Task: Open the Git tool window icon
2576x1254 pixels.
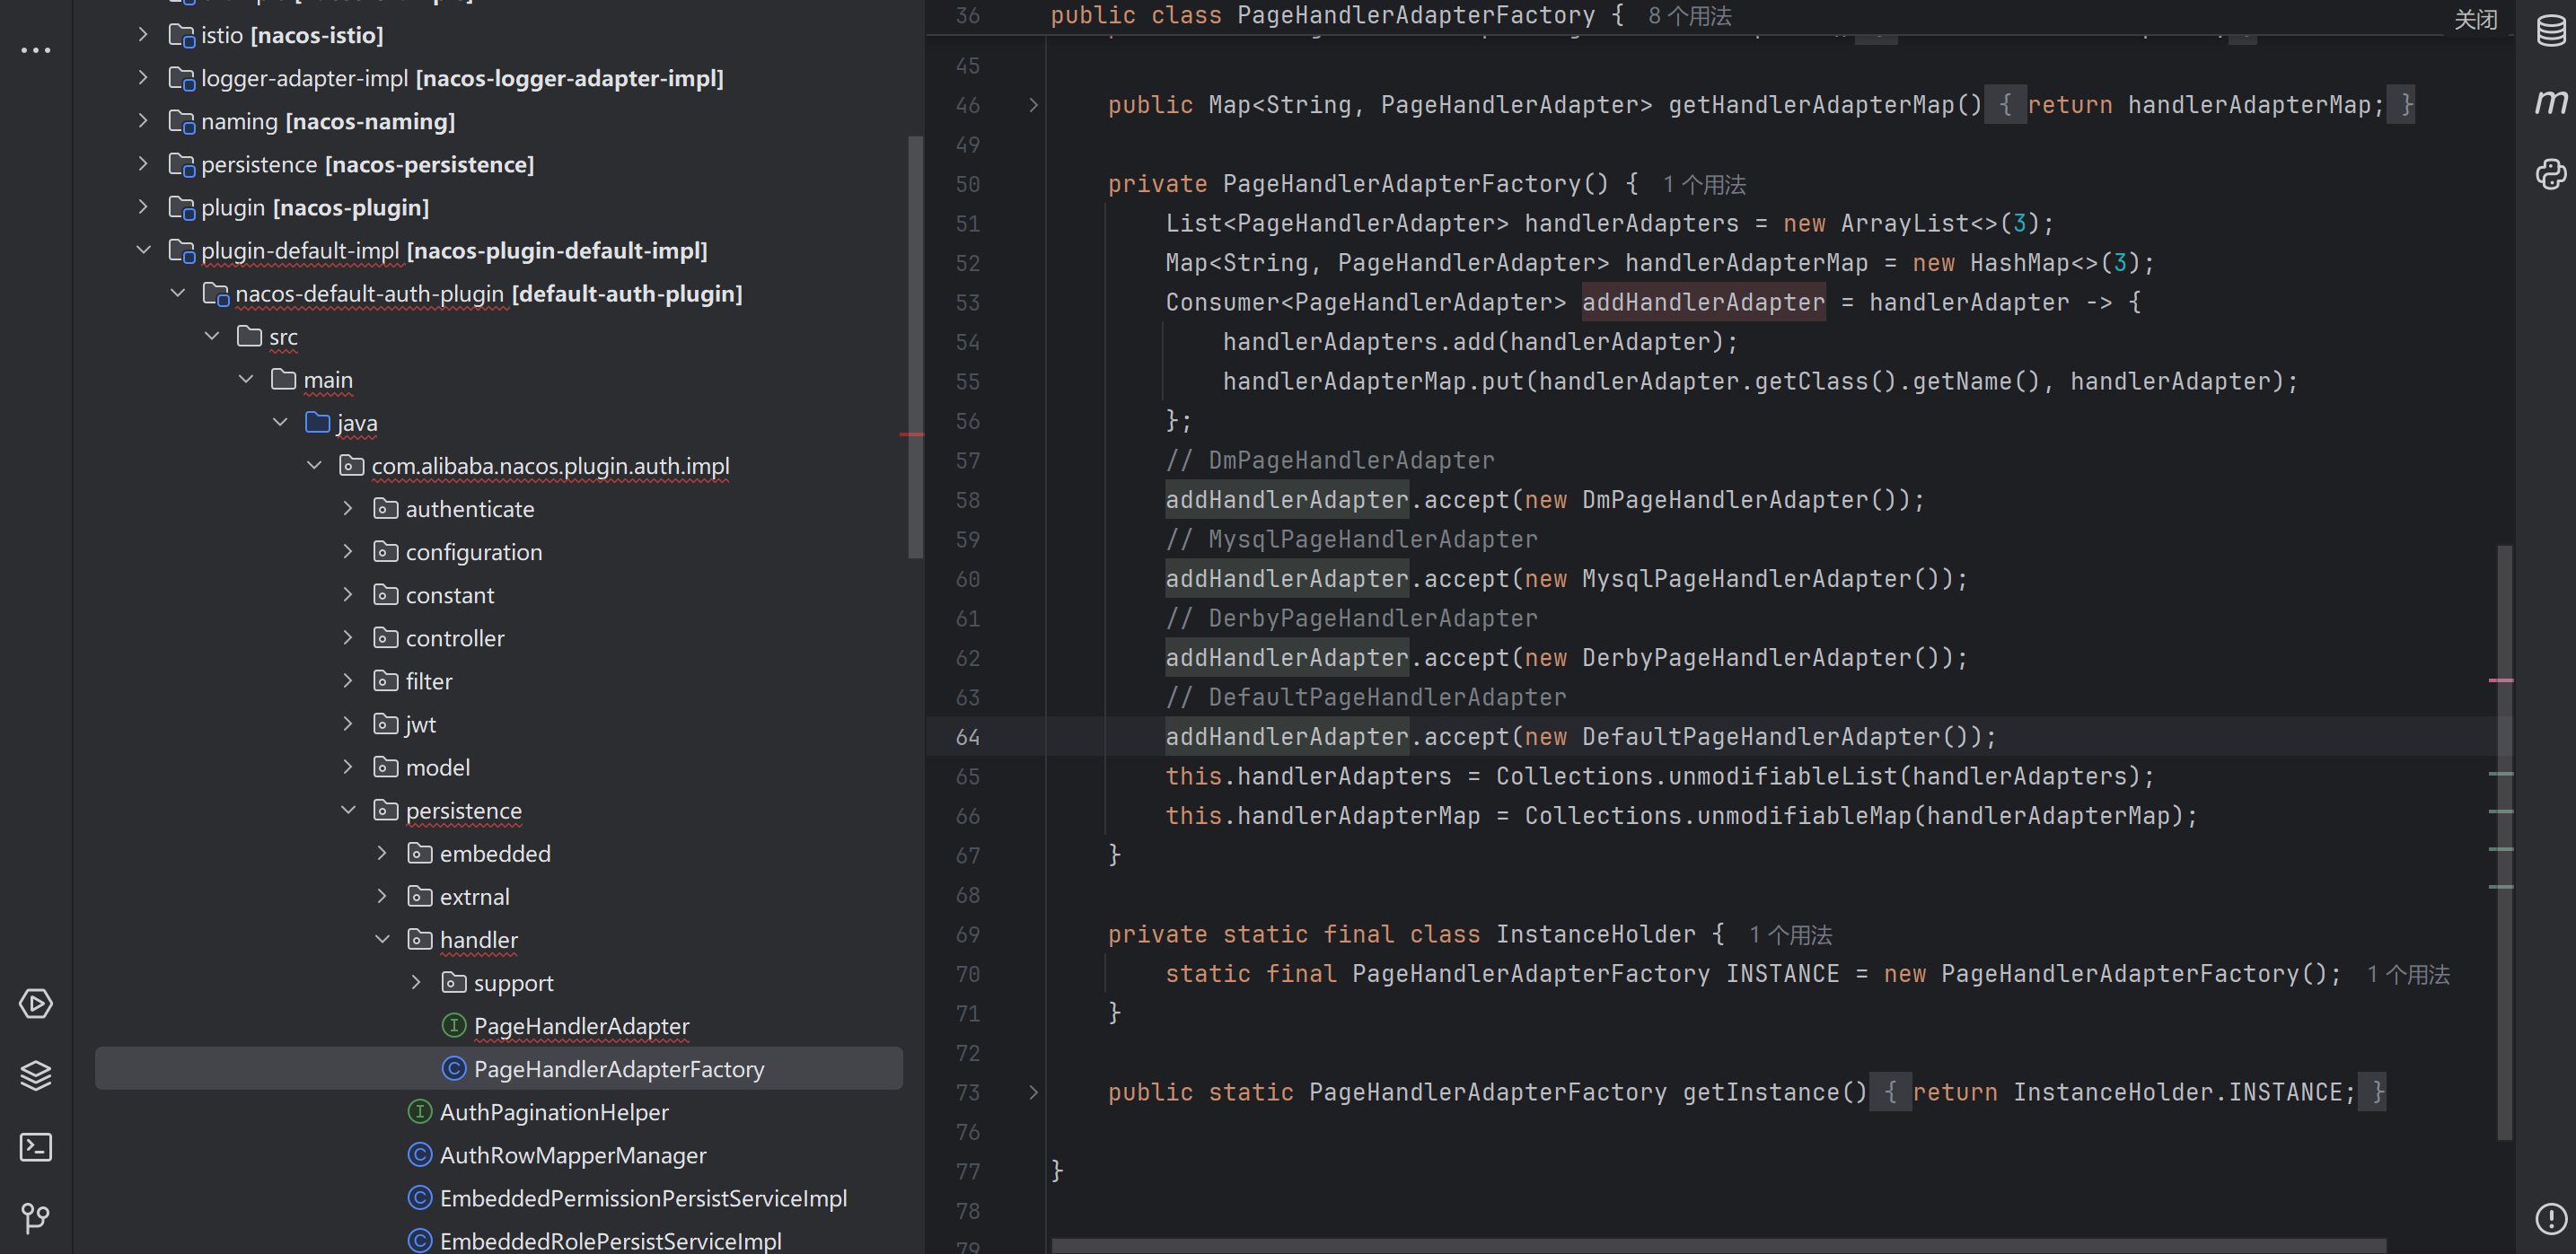Action: [x=36, y=1217]
